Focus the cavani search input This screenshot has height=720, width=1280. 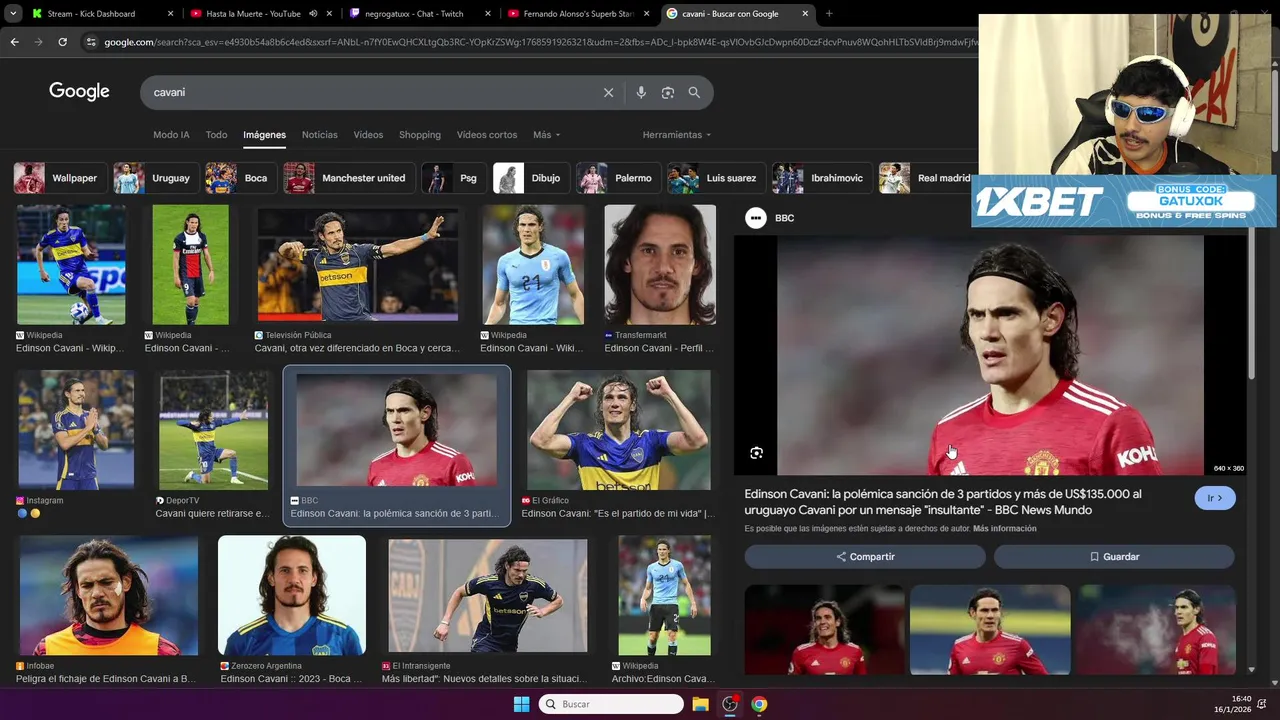pyautogui.click(x=370, y=92)
